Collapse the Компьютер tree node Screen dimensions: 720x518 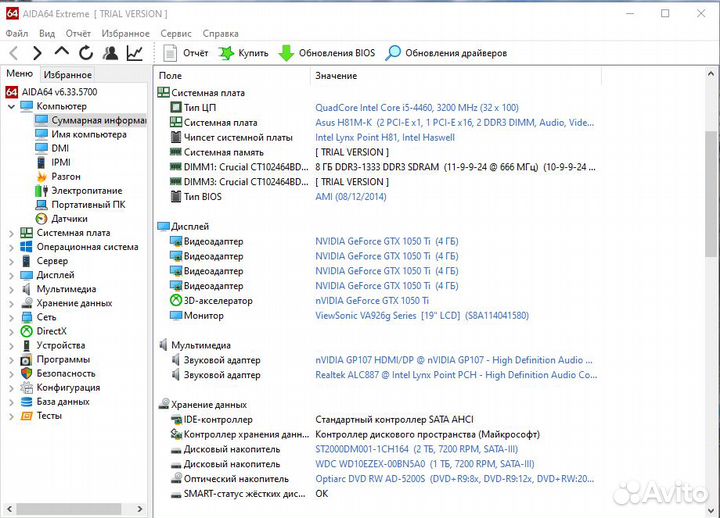click(12, 106)
